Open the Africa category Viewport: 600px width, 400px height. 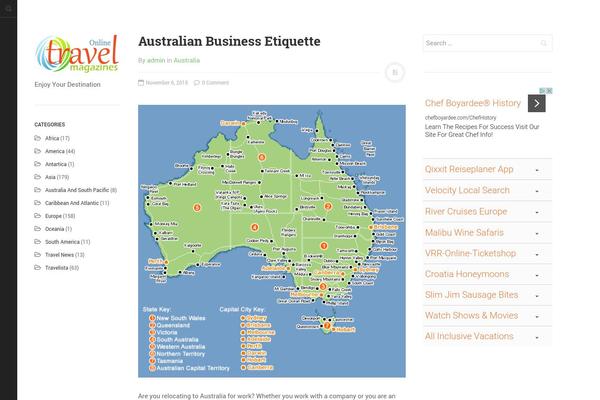point(52,138)
